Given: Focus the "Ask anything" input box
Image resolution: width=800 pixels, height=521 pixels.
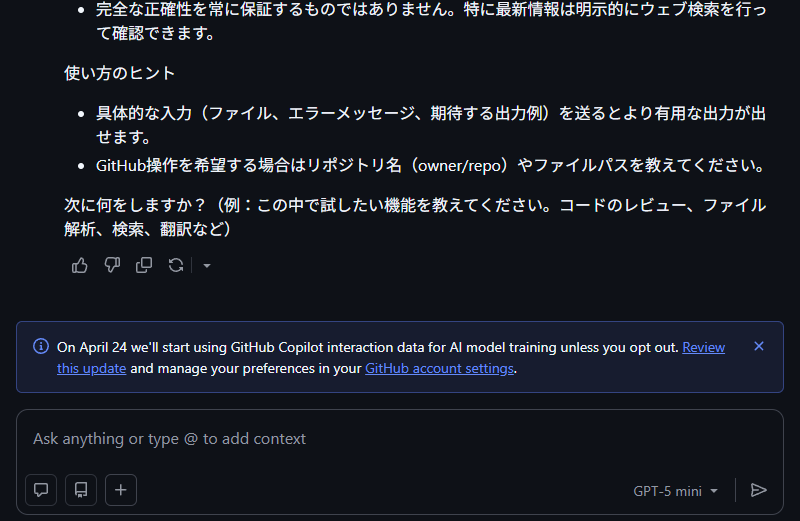Looking at the screenshot, I should click(x=400, y=439).
